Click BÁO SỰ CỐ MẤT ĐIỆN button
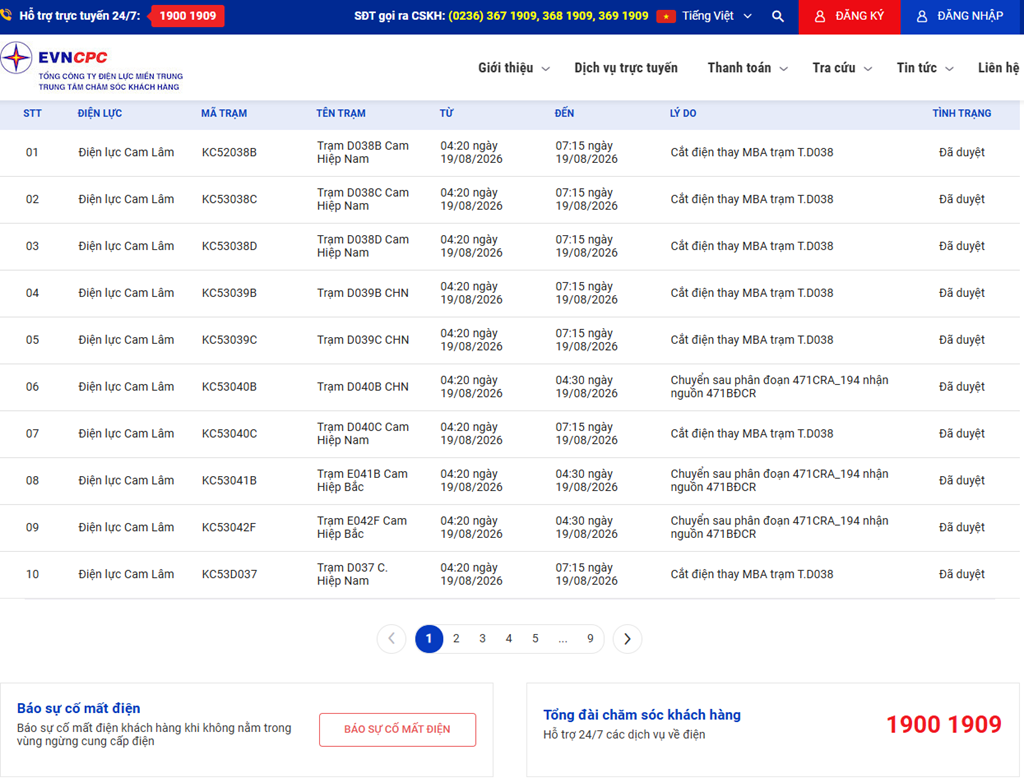Image resolution: width=1024 pixels, height=778 pixels. click(x=397, y=730)
